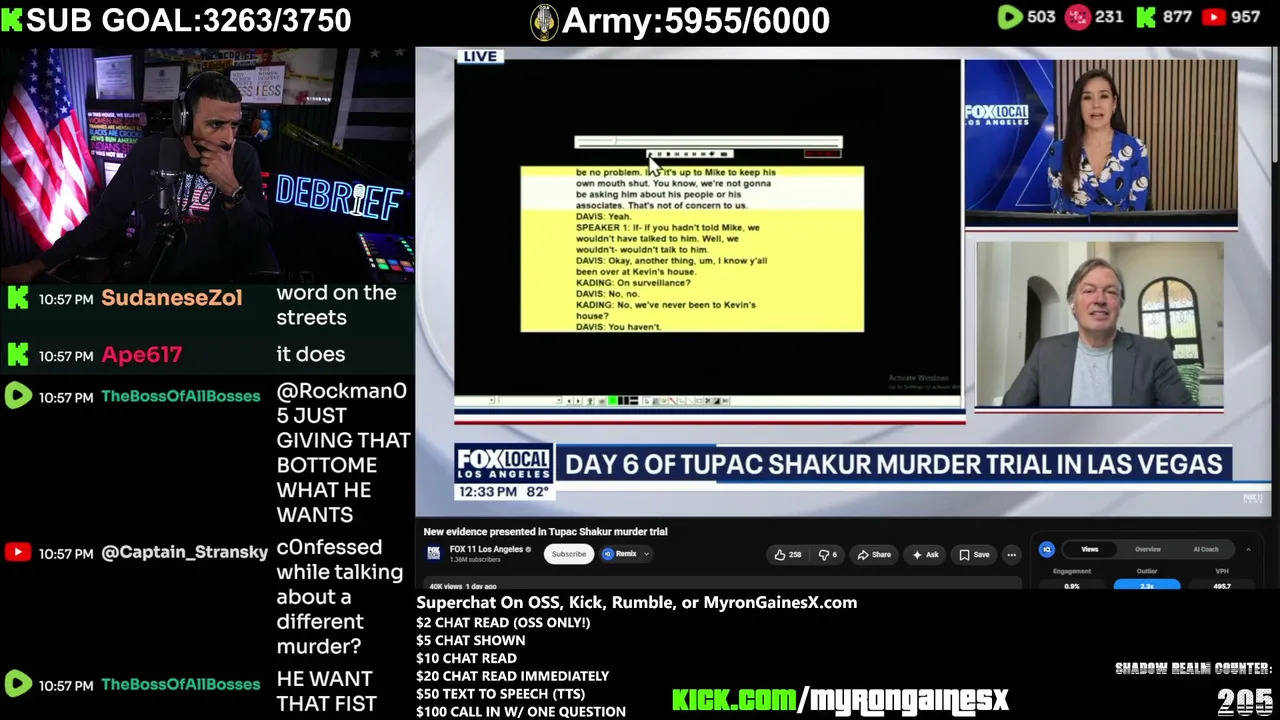Click the Ask AI sparkle button

pos(925,554)
